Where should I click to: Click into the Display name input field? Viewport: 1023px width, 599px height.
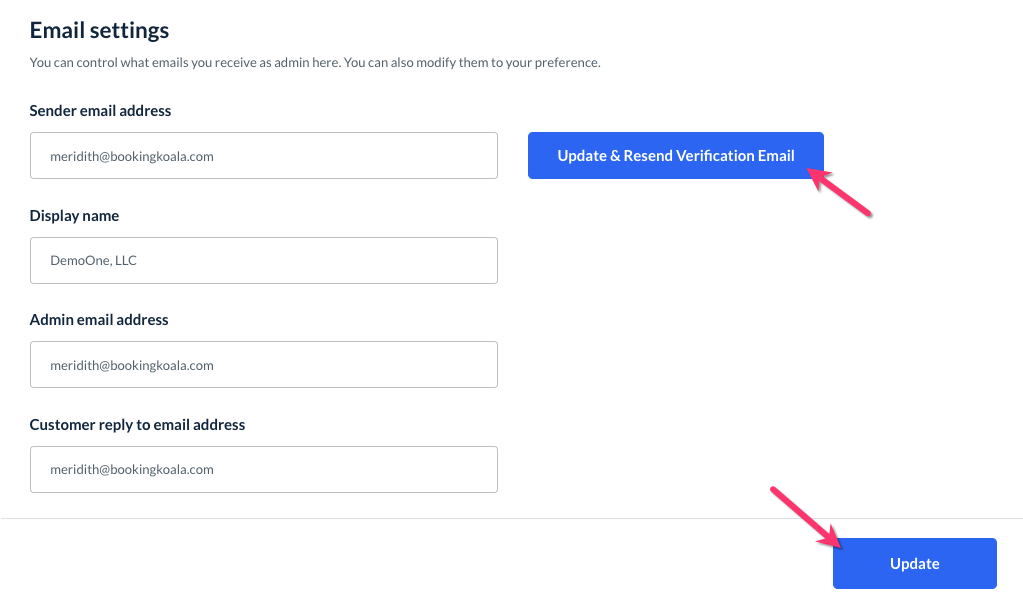[x=263, y=260]
